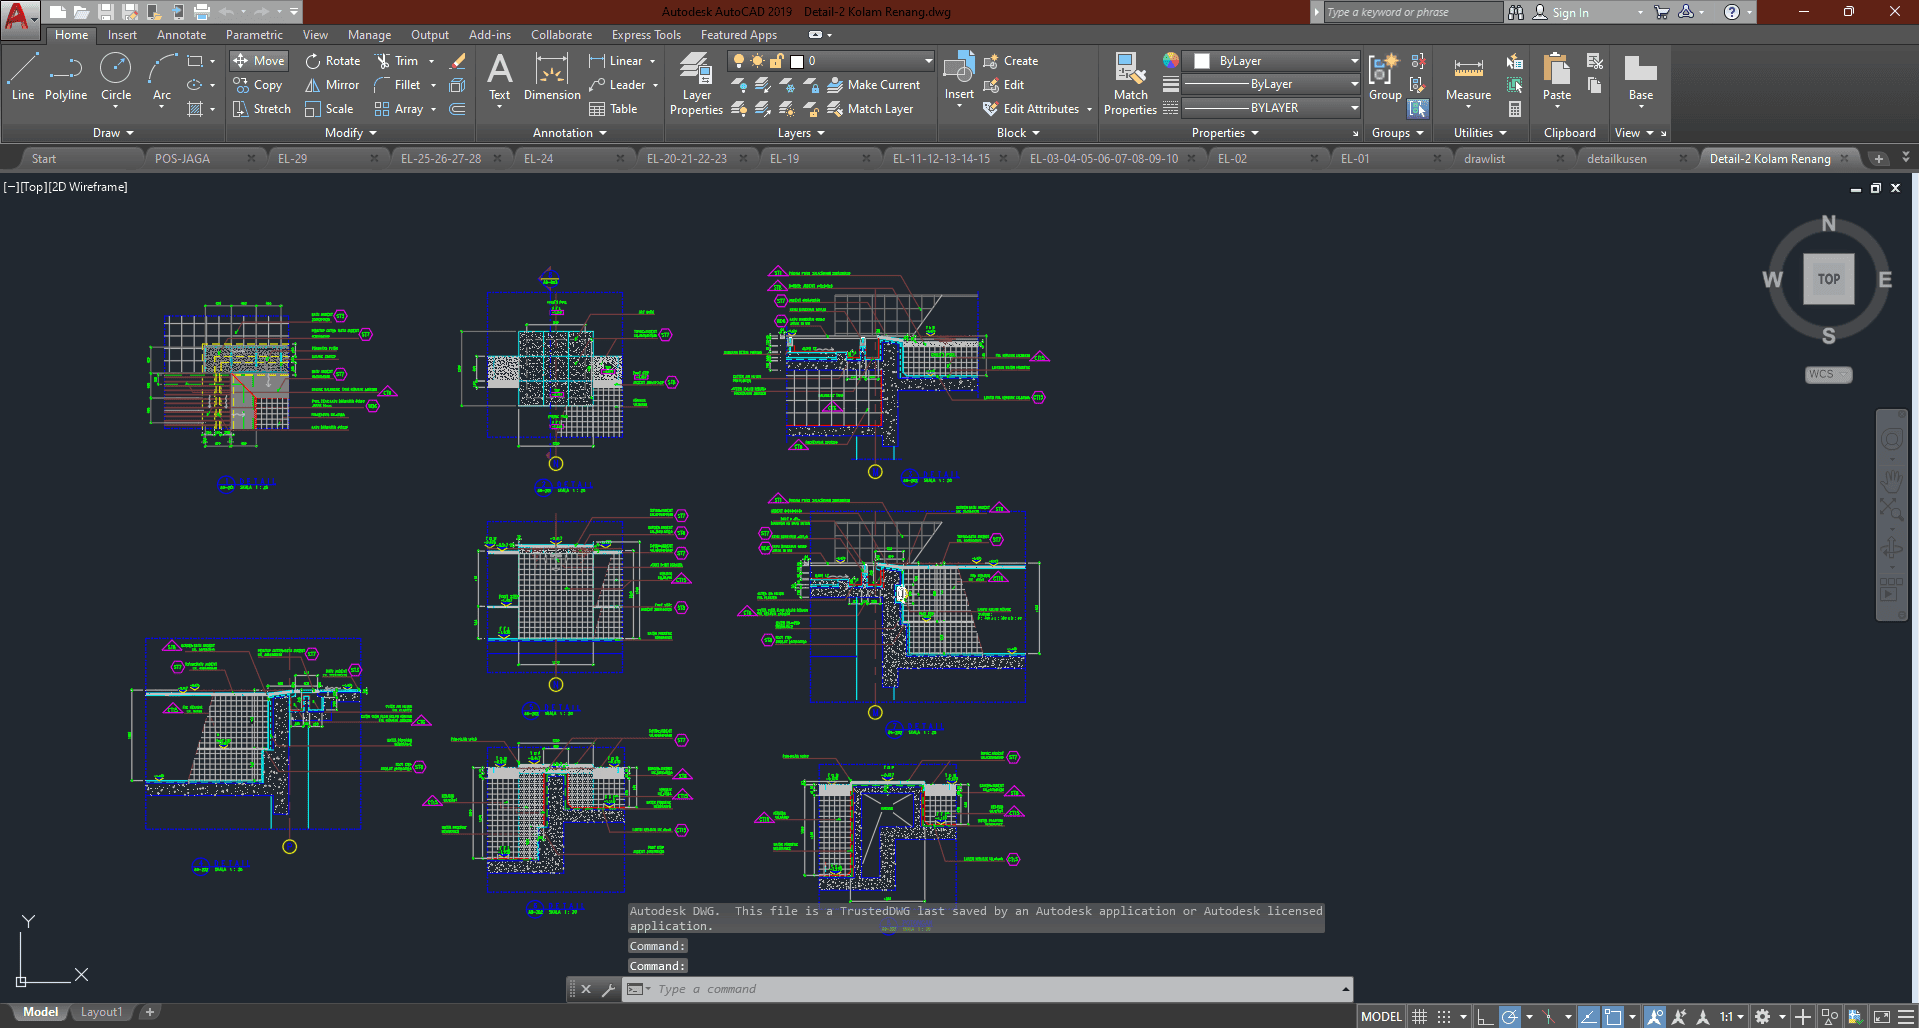Viewport: 1919px width, 1028px height.
Task: Click the Mirror tool icon
Action: point(313,85)
